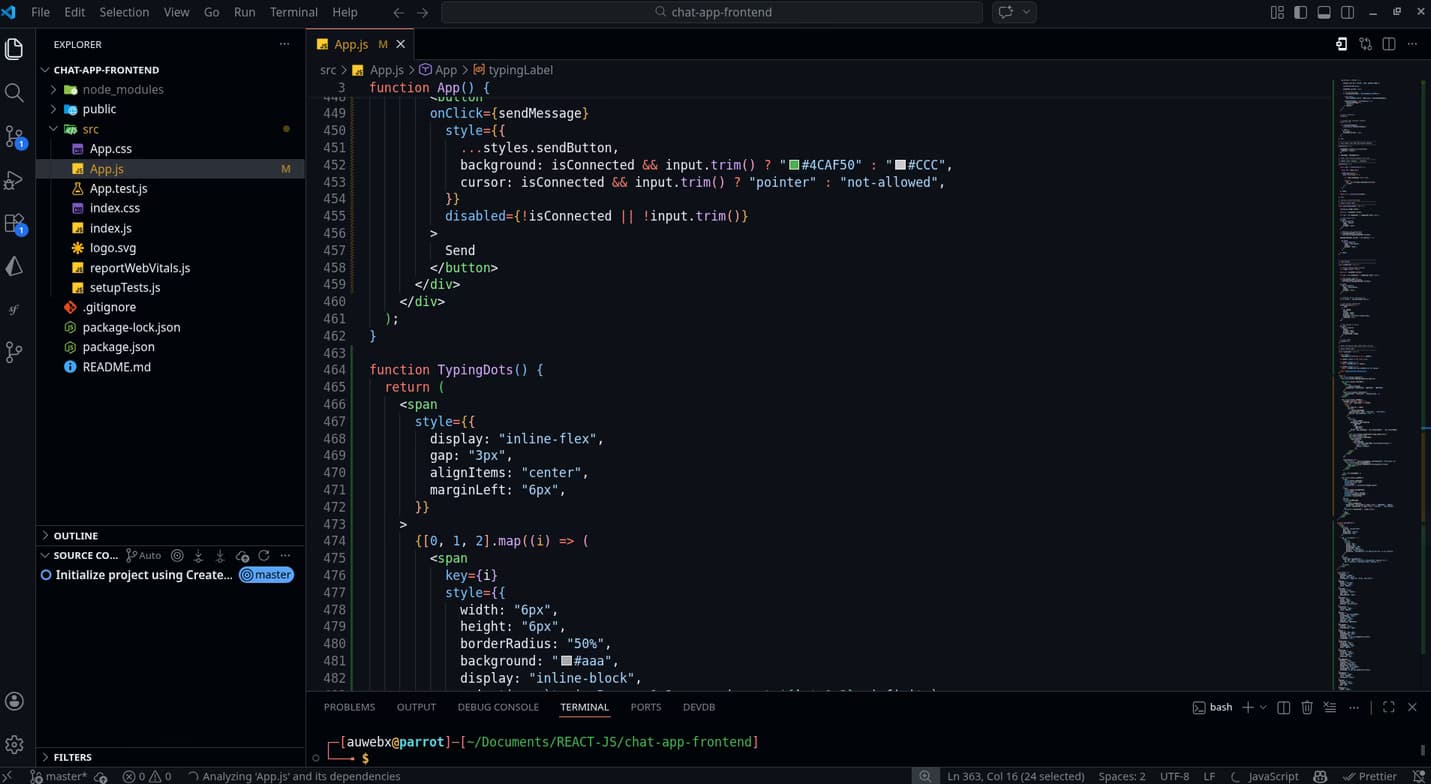The height and width of the screenshot is (784, 1431).
Task: Open the Terminal menu in menu bar
Action: click(x=293, y=12)
